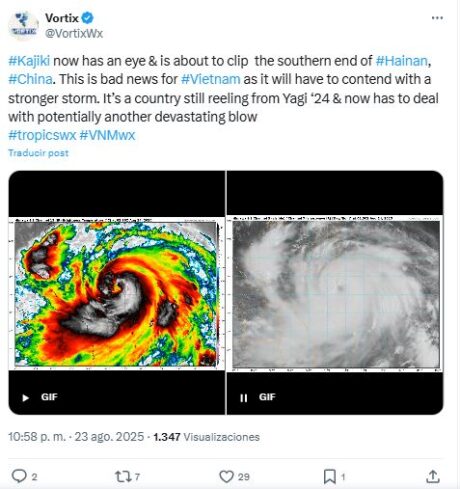Play the infrared satellite GIF
Image resolution: width=460 pixels, height=489 pixels.
[x=26, y=397]
